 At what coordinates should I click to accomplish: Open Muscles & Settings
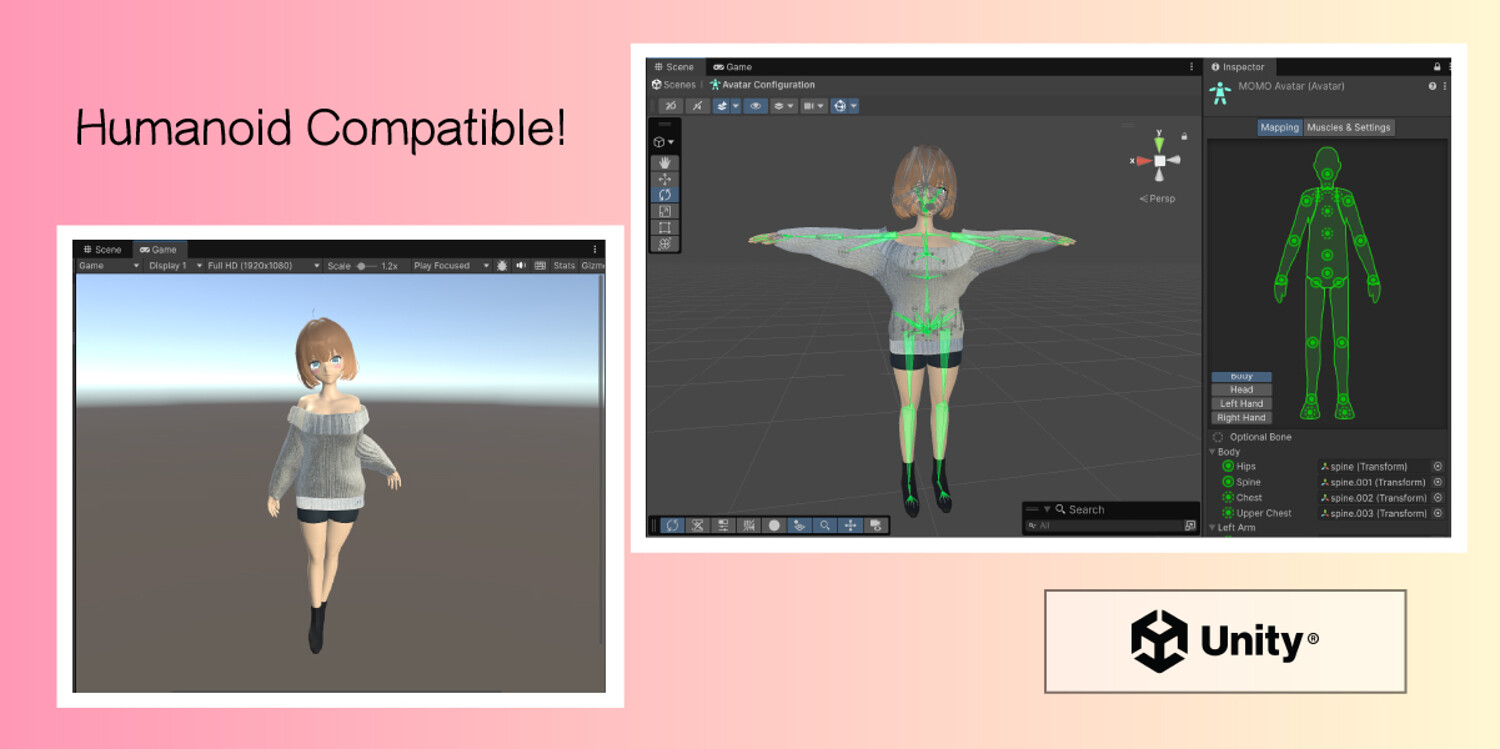pyautogui.click(x=1349, y=127)
